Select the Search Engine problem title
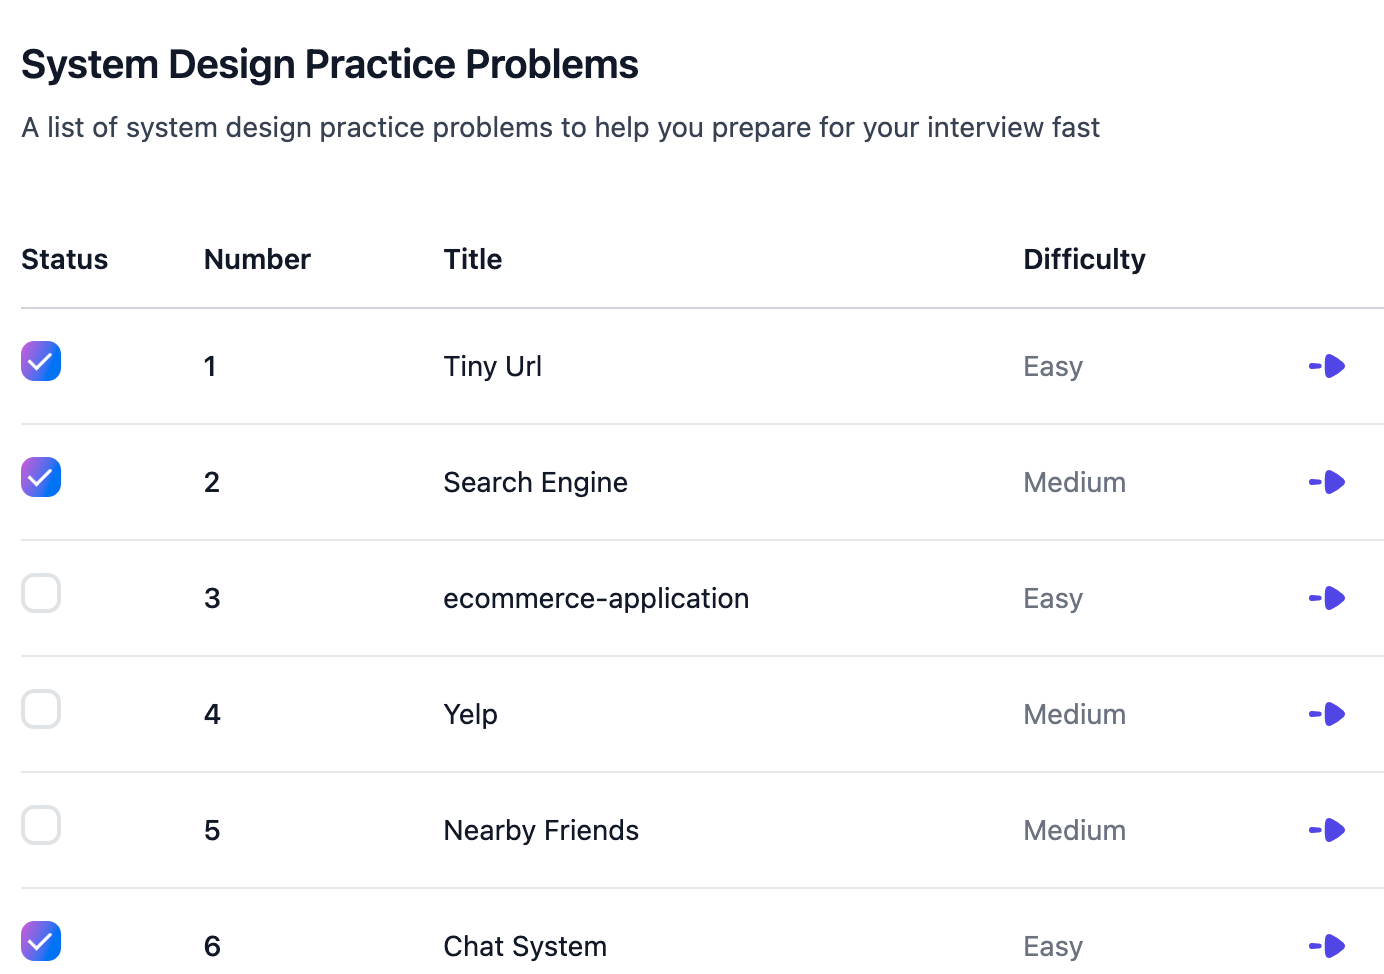This screenshot has height=974, width=1384. click(x=535, y=482)
